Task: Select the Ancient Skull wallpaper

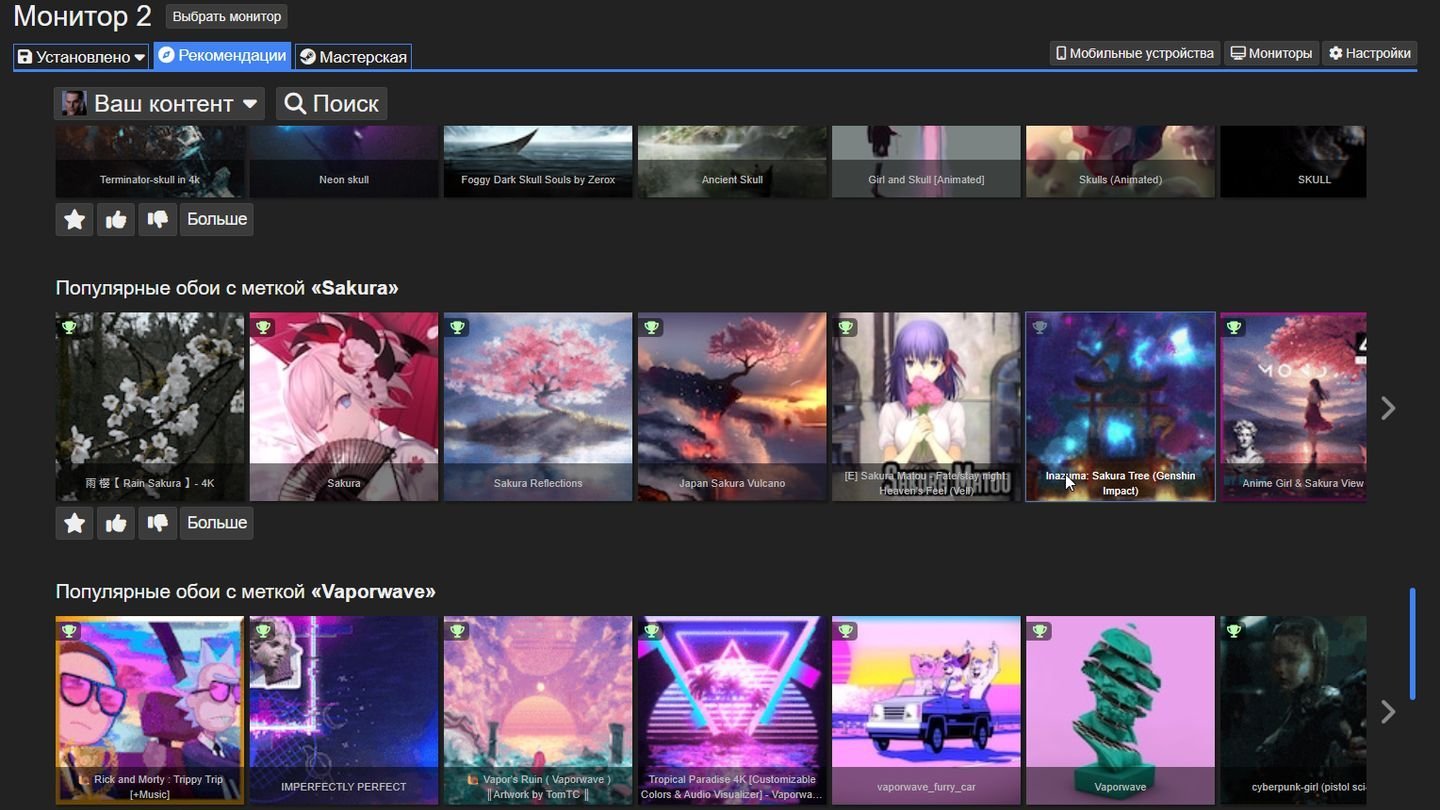Action: pyautogui.click(x=732, y=161)
